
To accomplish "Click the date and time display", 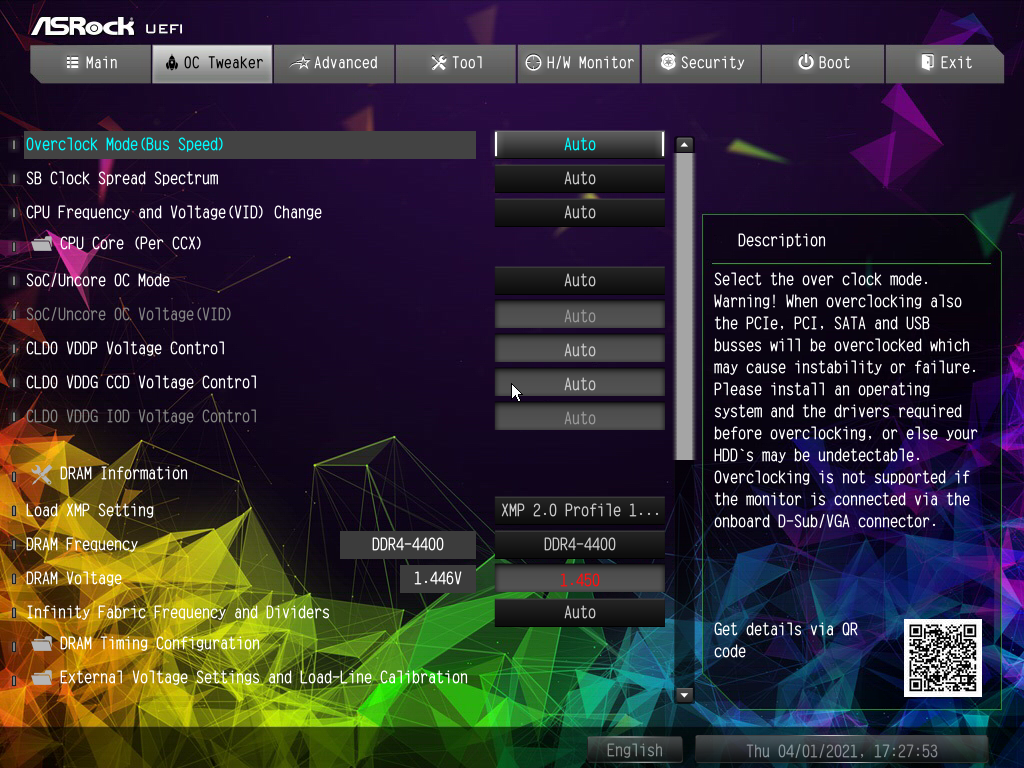I will 841,750.
